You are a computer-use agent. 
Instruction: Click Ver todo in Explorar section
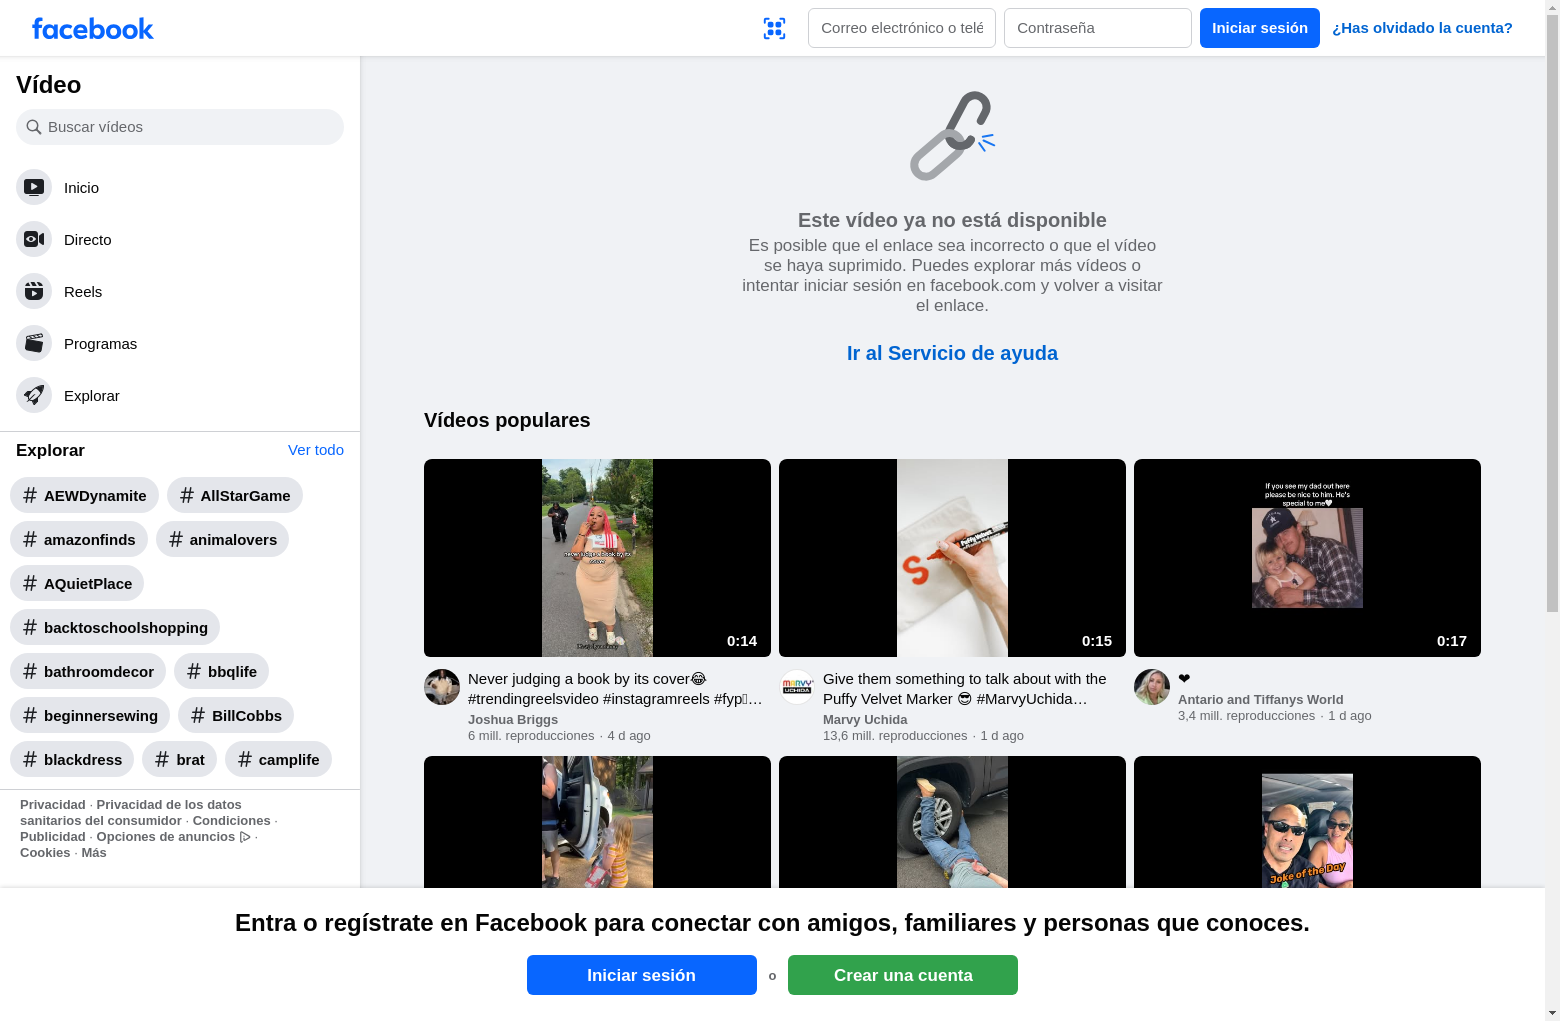click(x=316, y=450)
